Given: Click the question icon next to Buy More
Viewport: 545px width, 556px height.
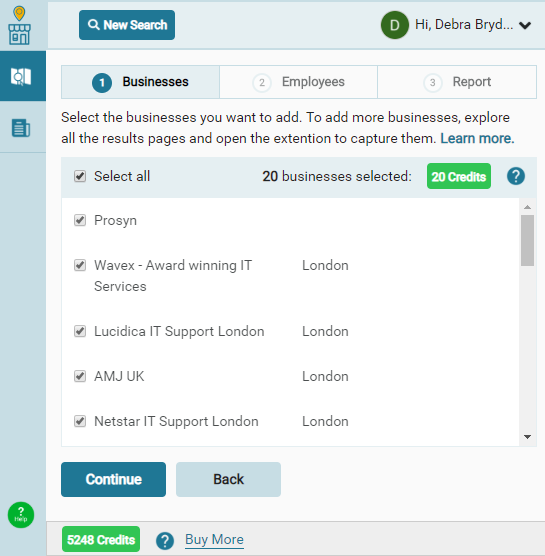Looking at the screenshot, I should click(x=165, y=540).
